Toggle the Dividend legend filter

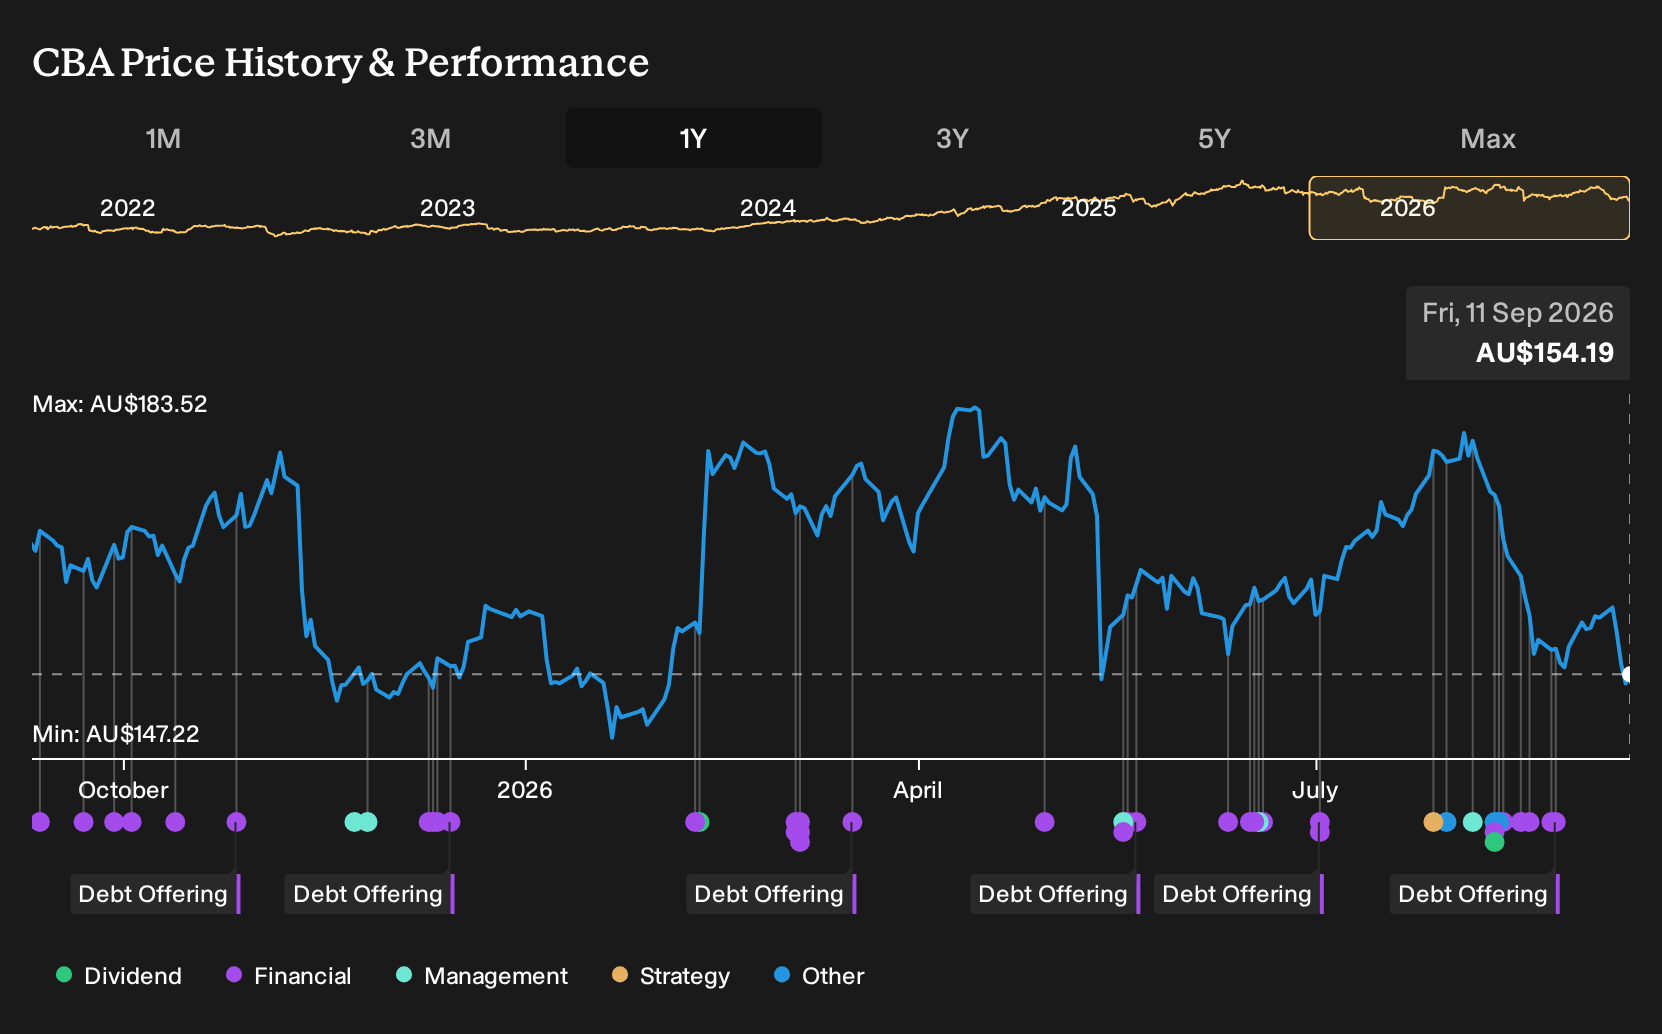click(119, 976)
